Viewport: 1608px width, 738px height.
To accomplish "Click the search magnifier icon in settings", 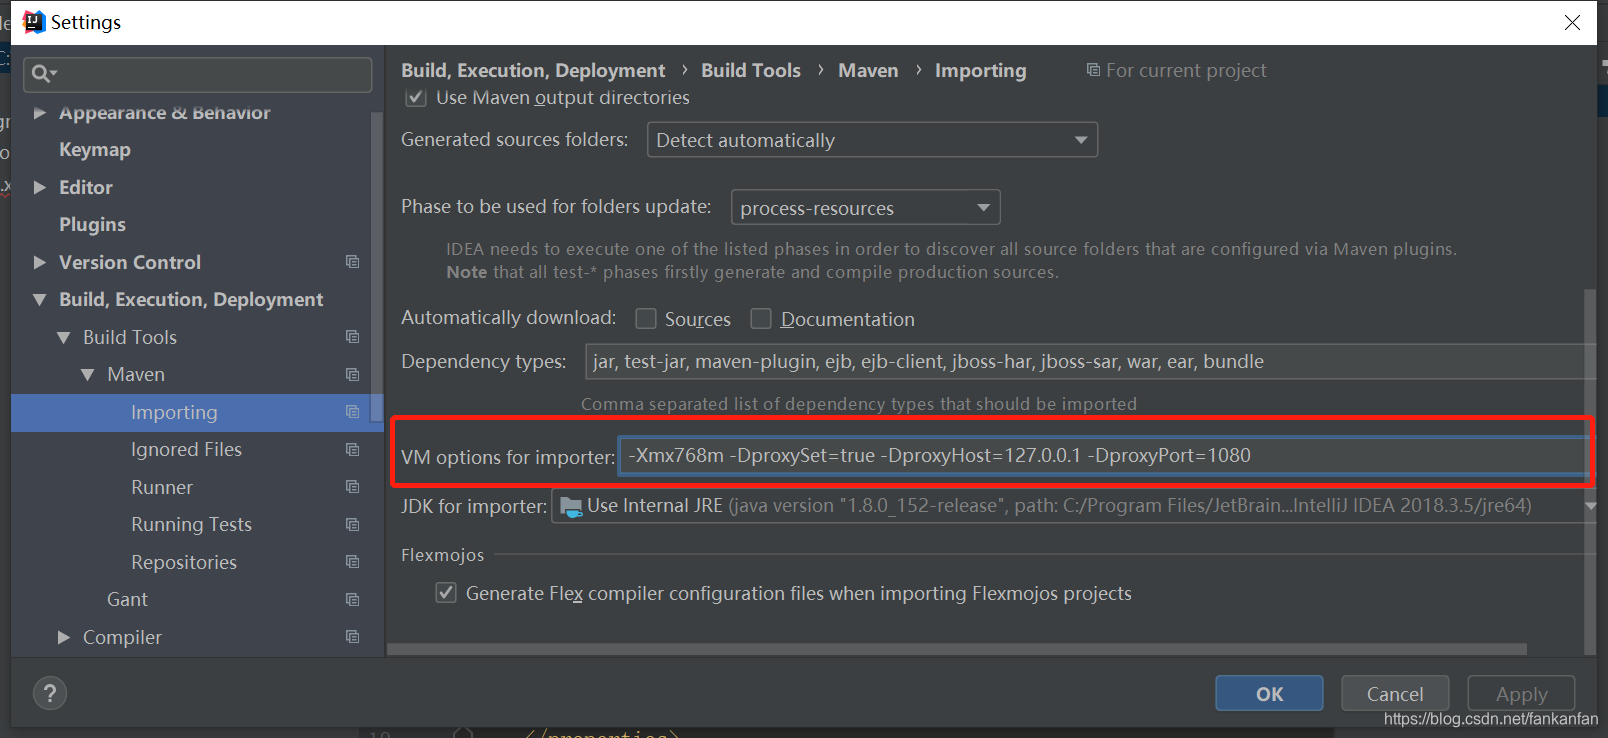I will pos(42,73).
